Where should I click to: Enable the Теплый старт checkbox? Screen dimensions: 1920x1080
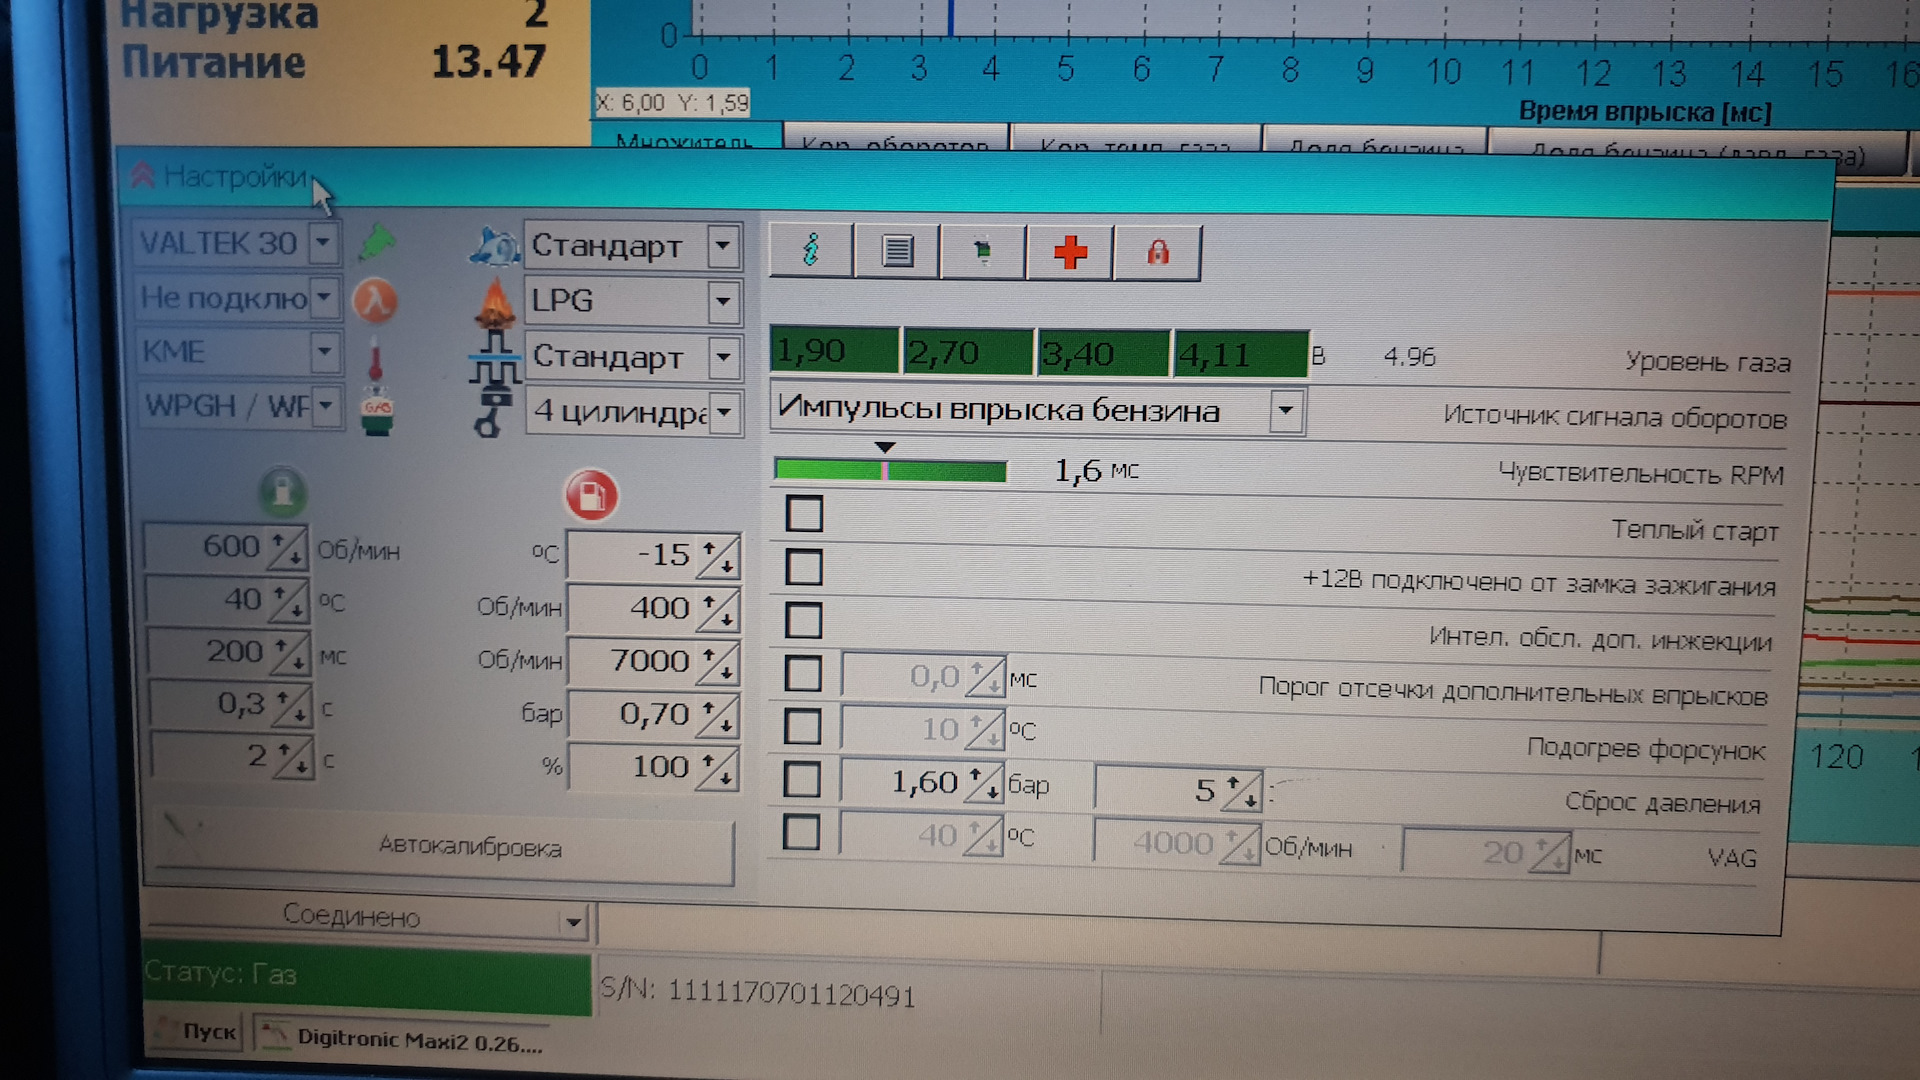[x=804, y=514]
